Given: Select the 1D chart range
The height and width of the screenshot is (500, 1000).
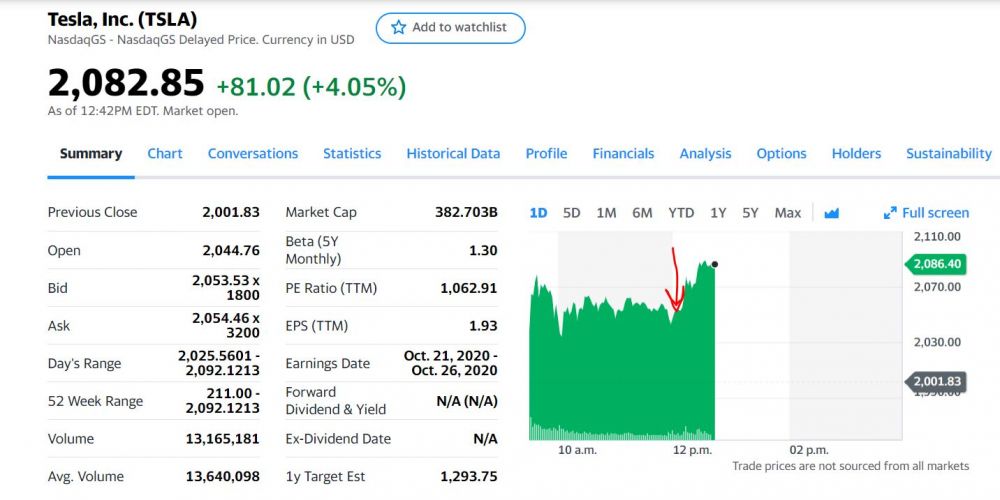Looking at the screenshot, I should click(x=538, y=213).
